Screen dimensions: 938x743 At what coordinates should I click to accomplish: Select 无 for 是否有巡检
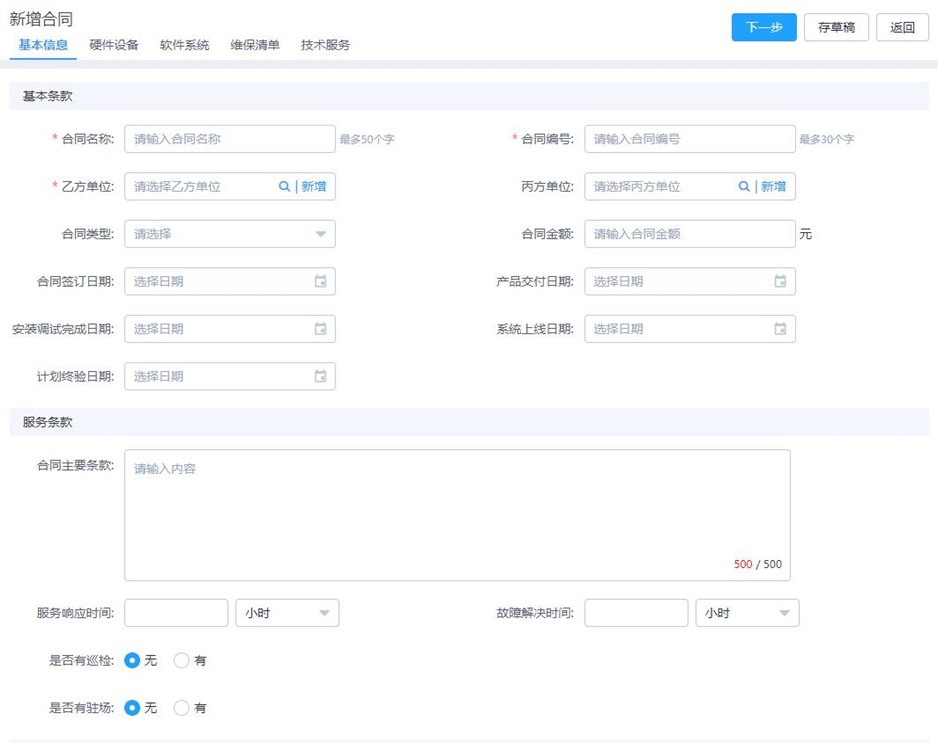click(132, 660)
